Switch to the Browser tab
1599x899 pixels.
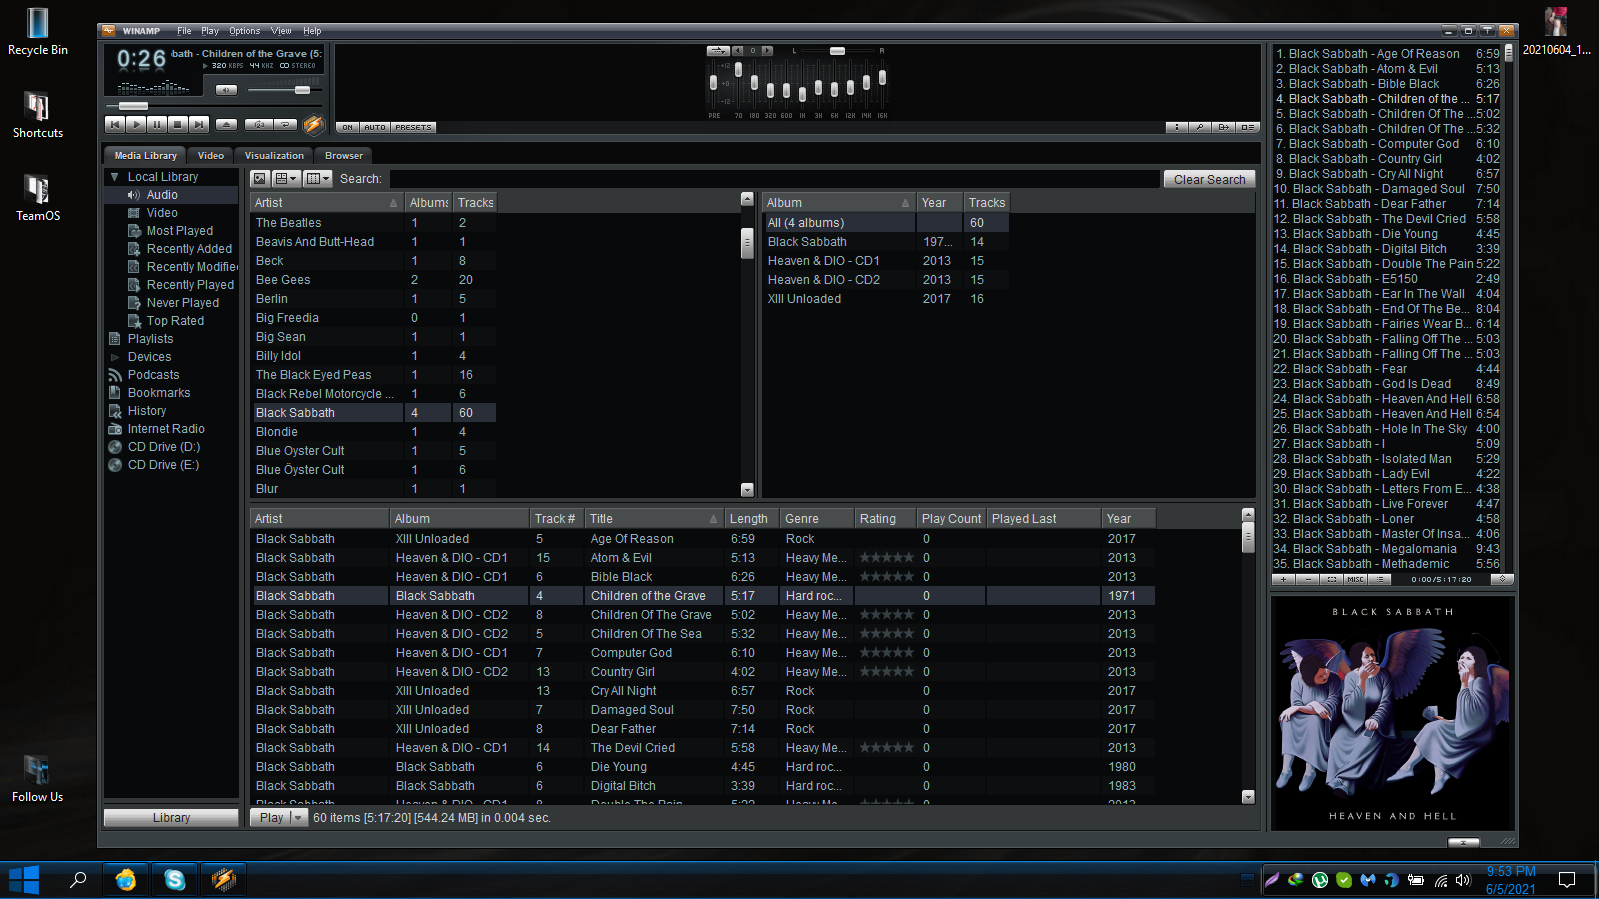point(344,155)
